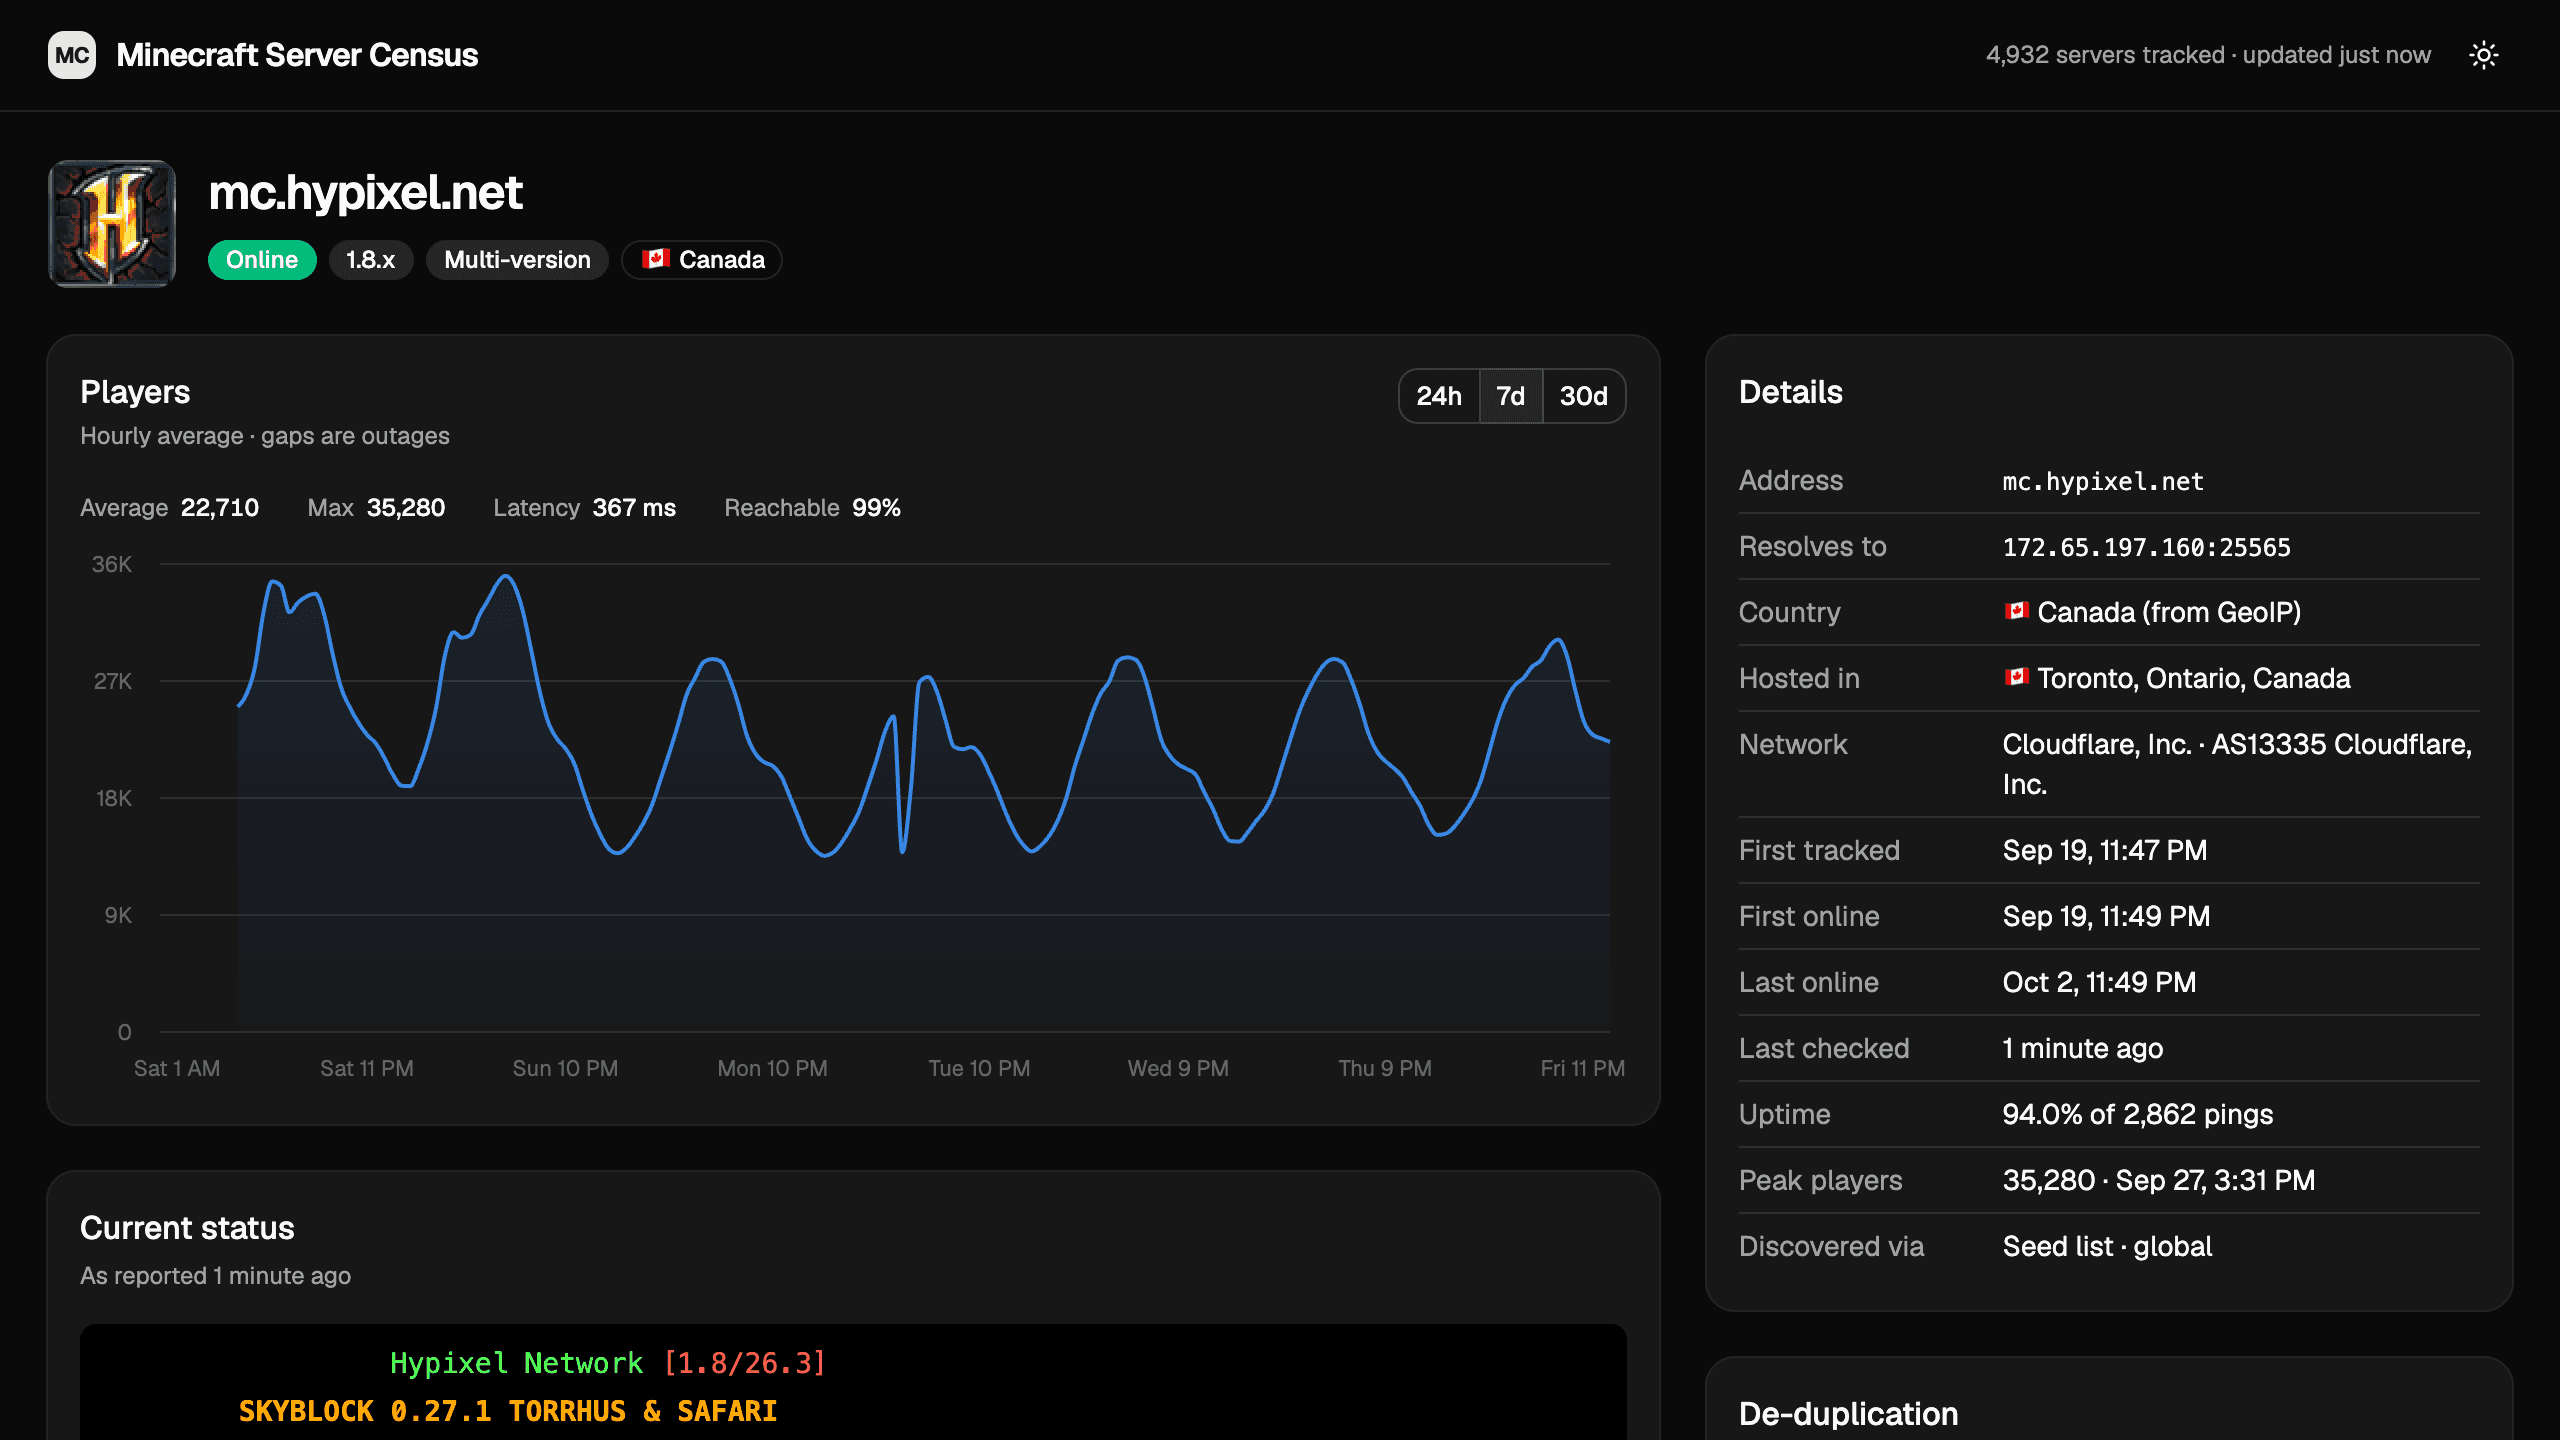Click the 36K y-axis label

[x=112, y=564]
